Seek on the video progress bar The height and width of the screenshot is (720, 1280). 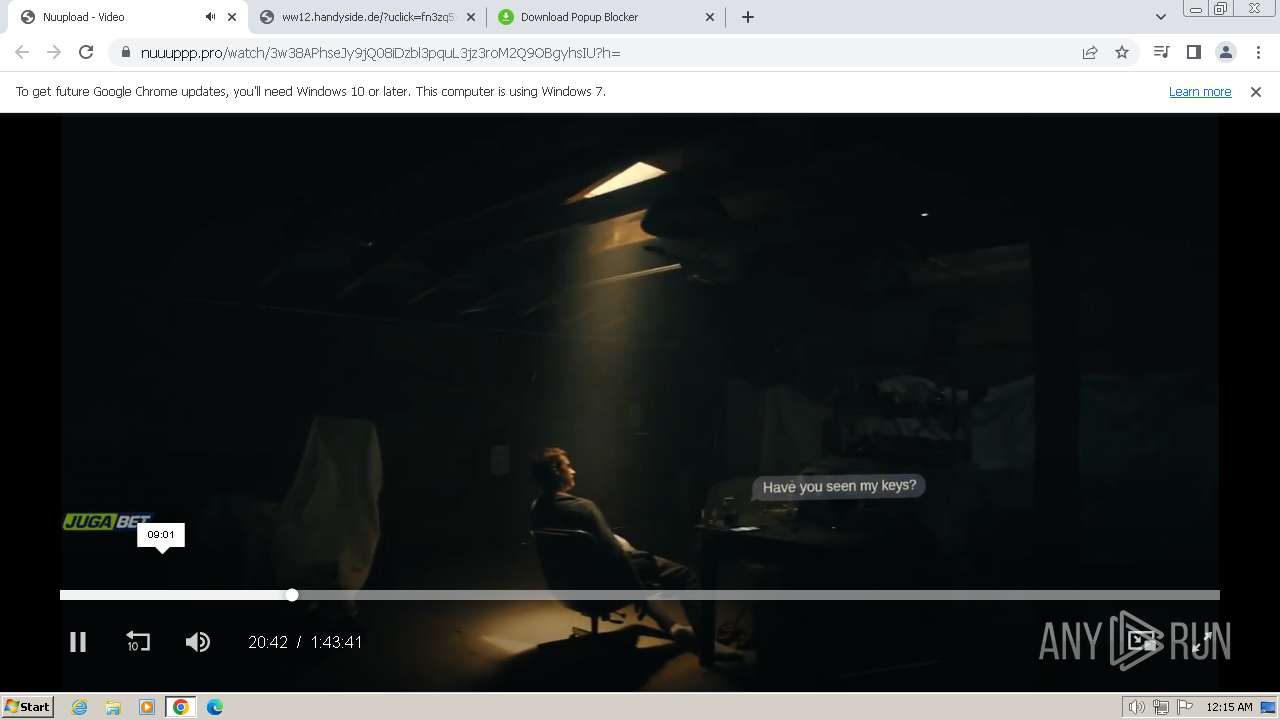(640, 595)
